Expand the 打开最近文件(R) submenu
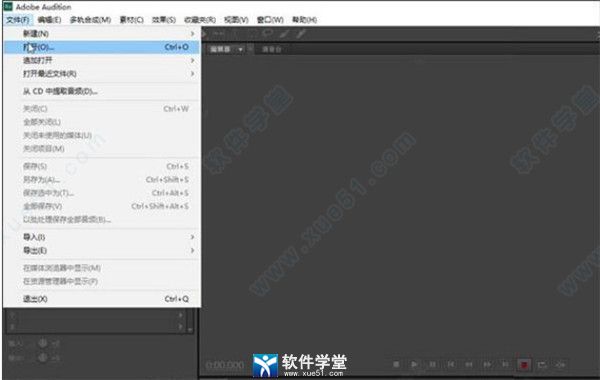600x380 pixels. (x=101, y=73)
